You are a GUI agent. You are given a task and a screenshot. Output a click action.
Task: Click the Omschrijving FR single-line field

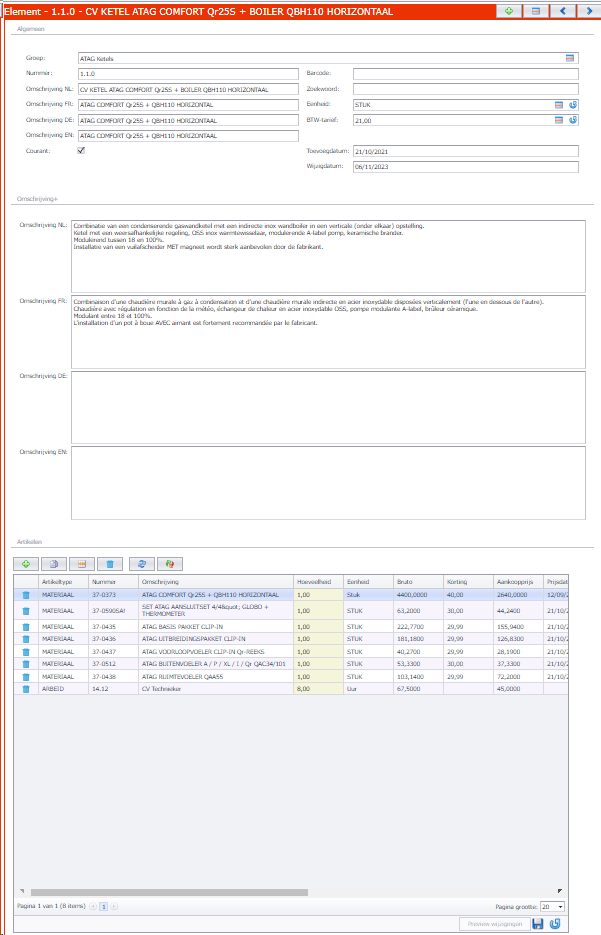click(188, 104)
